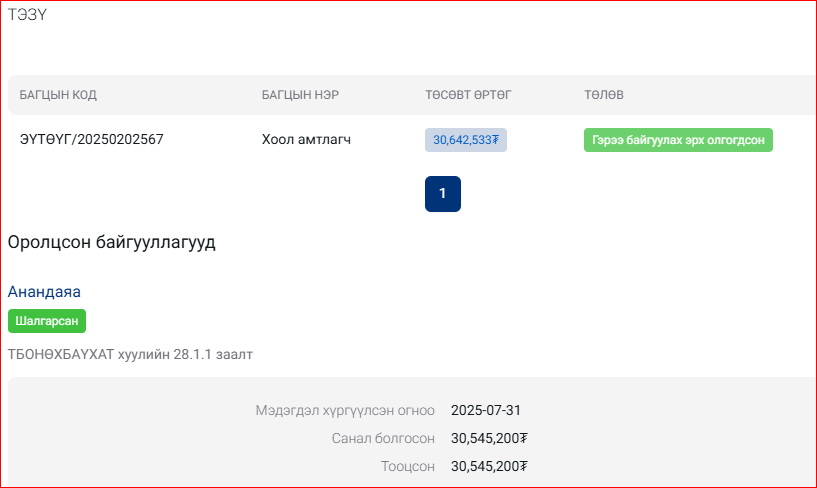
Task: Select package code ЭҮТӨҮГ/20250202567
Action: click(x=91, y=140)
